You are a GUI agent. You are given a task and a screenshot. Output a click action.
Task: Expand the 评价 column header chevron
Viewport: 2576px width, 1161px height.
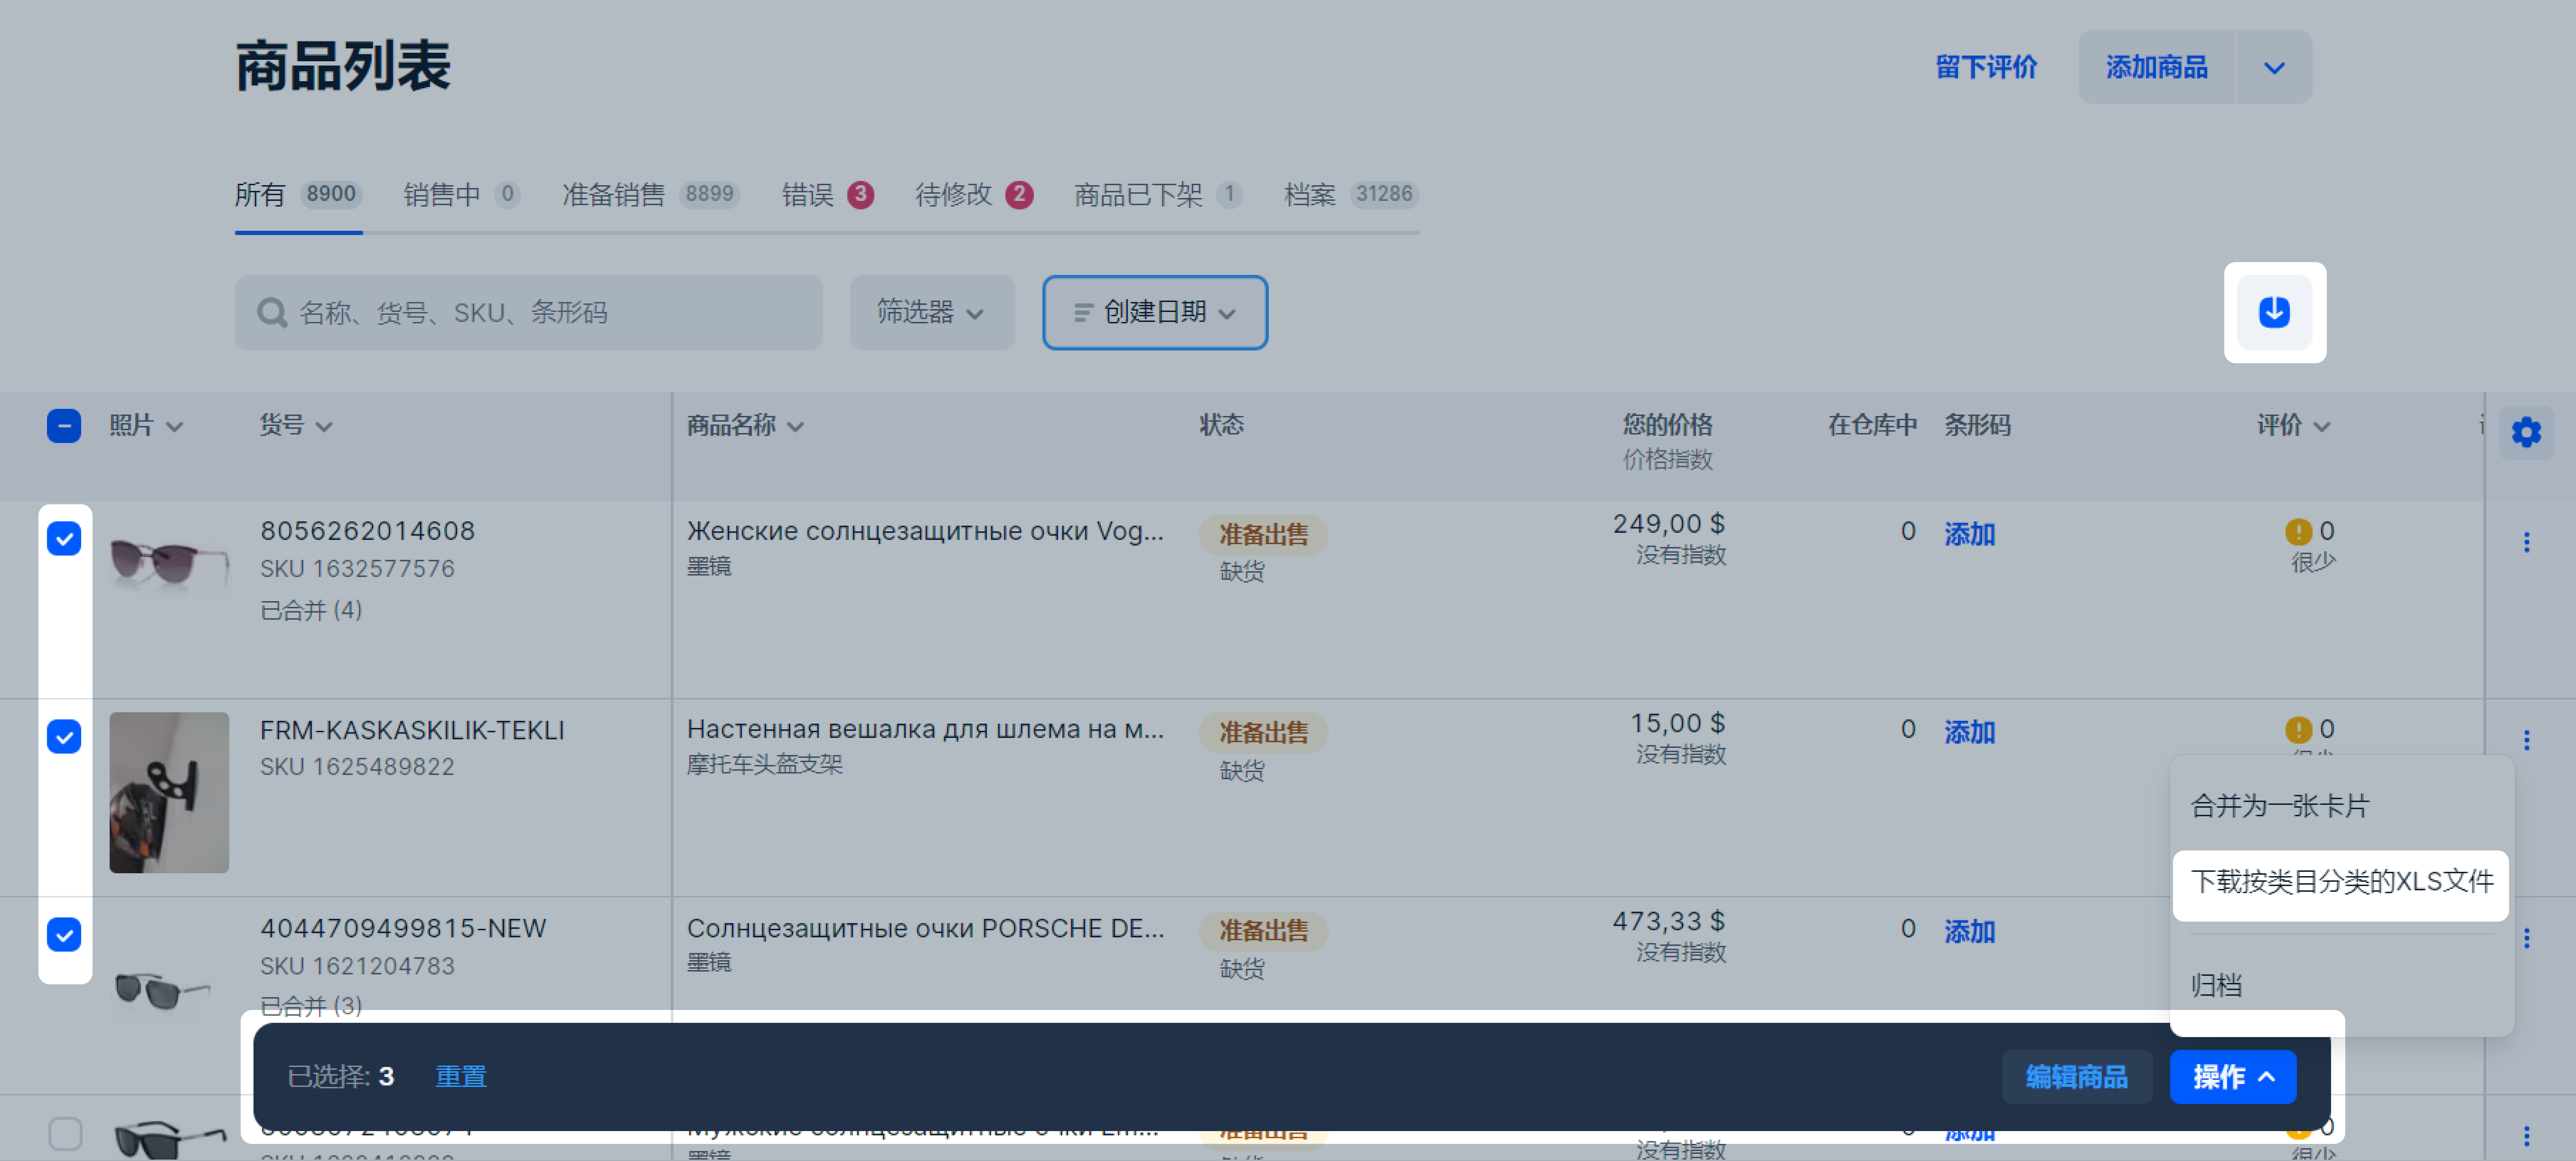click(2322, 427)
